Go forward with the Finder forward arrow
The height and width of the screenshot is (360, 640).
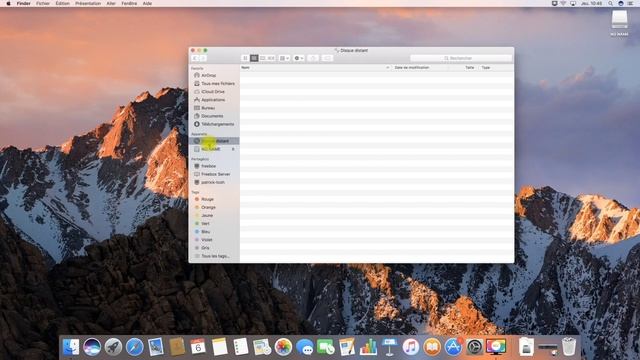[x=203, y=58]
